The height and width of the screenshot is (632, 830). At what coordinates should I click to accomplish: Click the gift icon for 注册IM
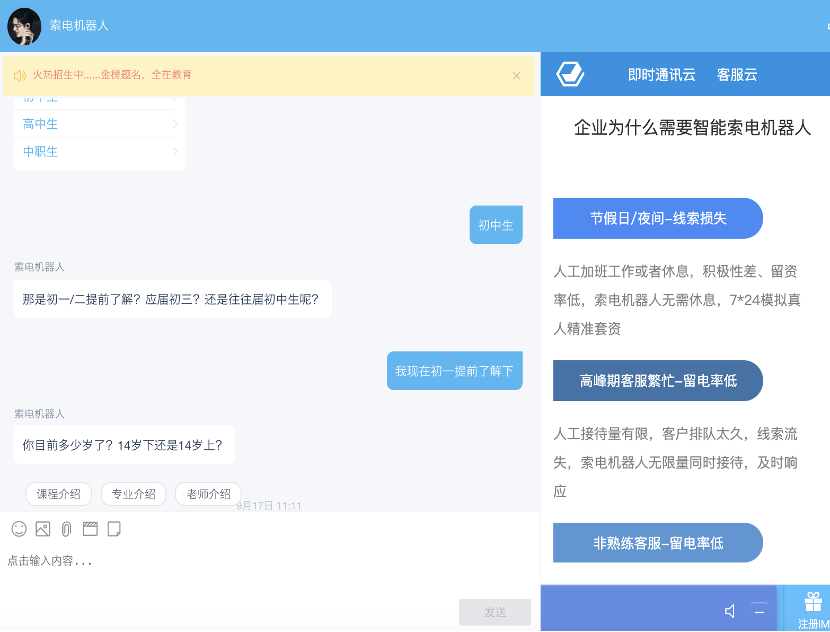tap(812, 602)
